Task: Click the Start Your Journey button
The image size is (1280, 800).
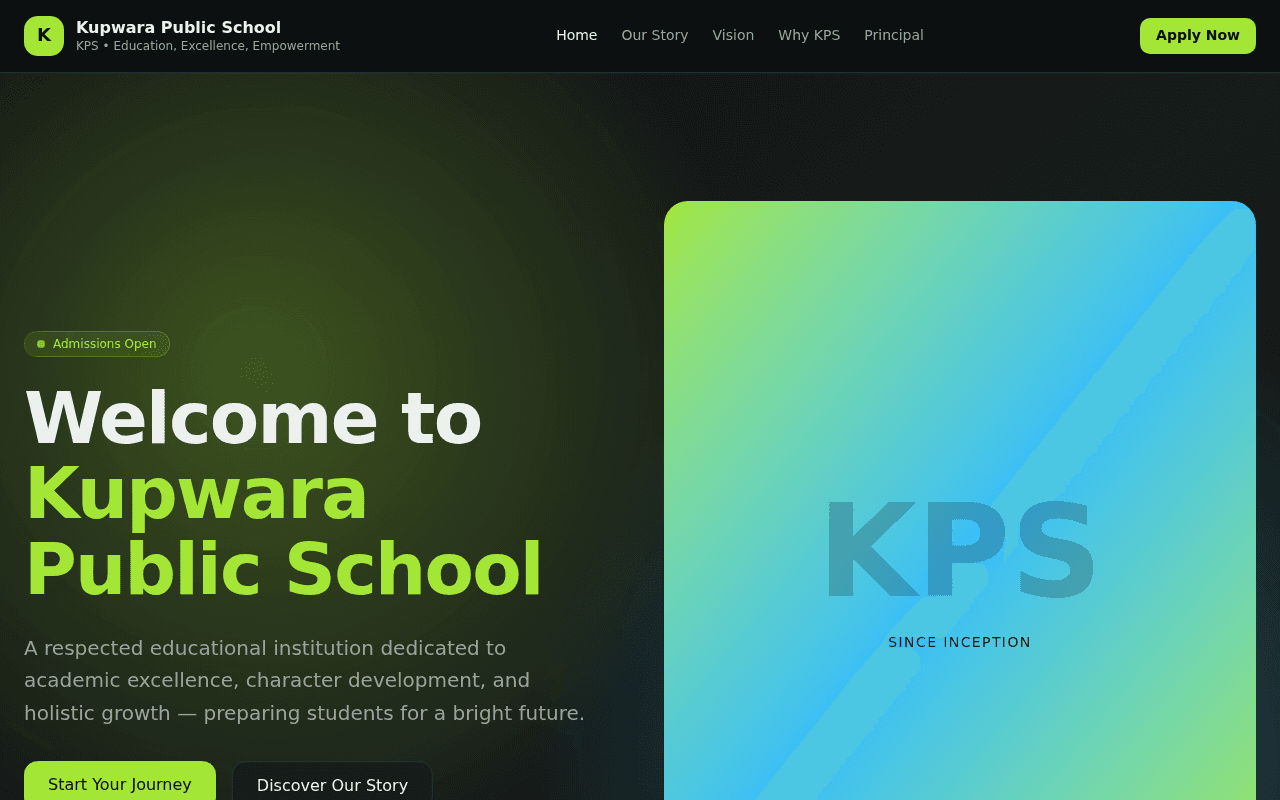Action: tap(120, 781)
